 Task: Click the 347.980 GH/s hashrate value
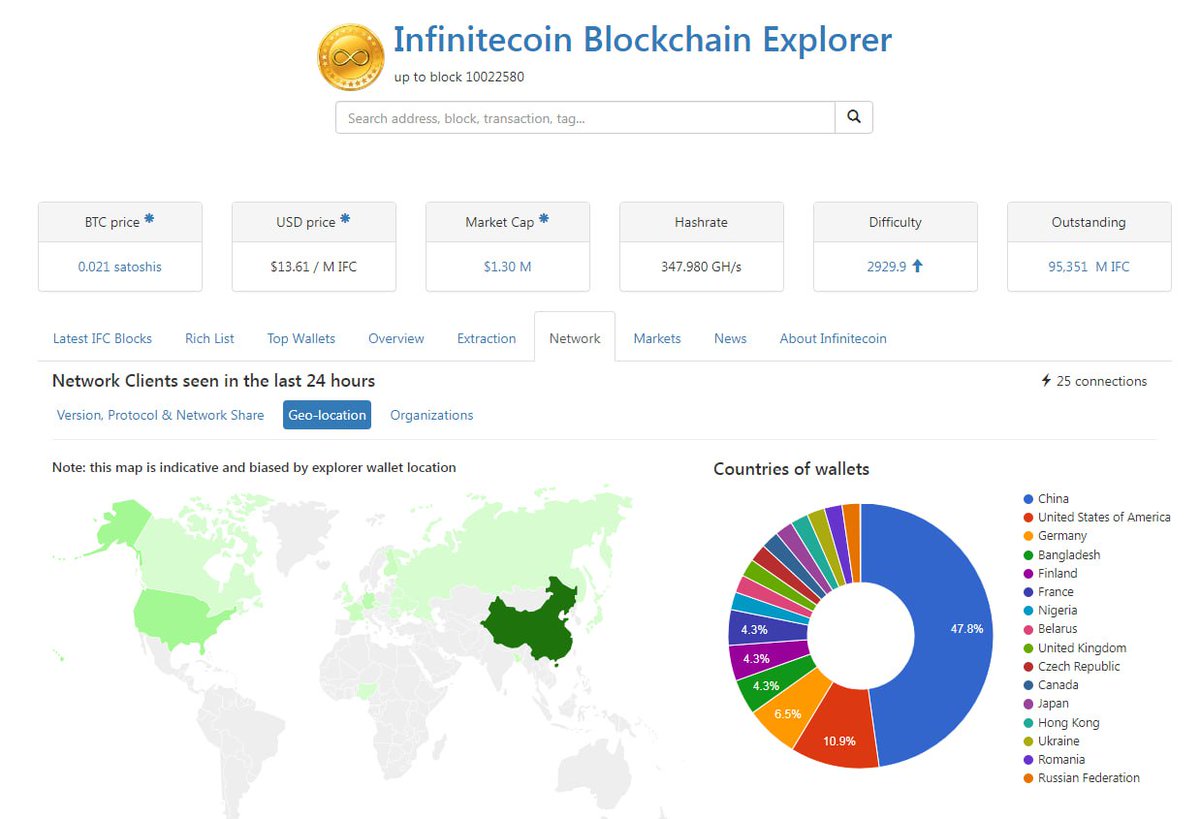click(x=701, y=267)
